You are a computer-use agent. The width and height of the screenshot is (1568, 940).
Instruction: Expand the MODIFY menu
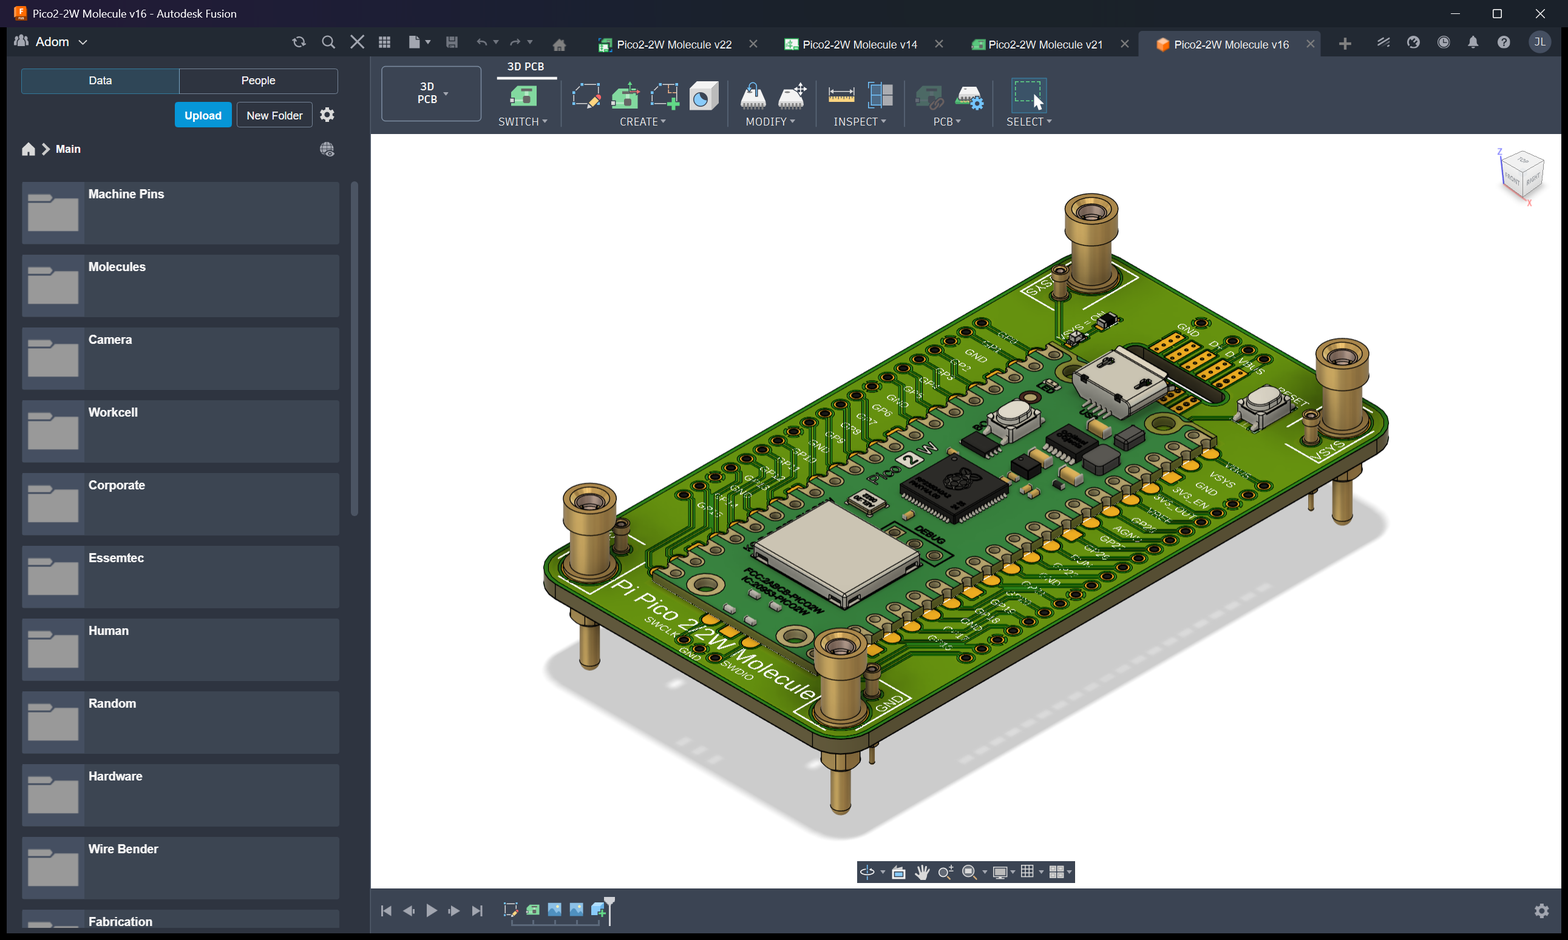tap(771, 122)
